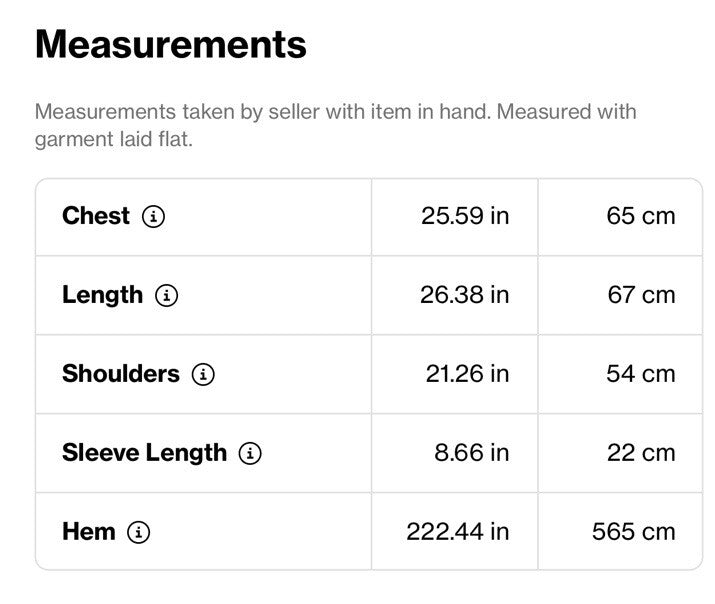The height and width of the screenshot is (604, 715).
Task: Click the 67 cm length value
Action: tap(642, 295)
